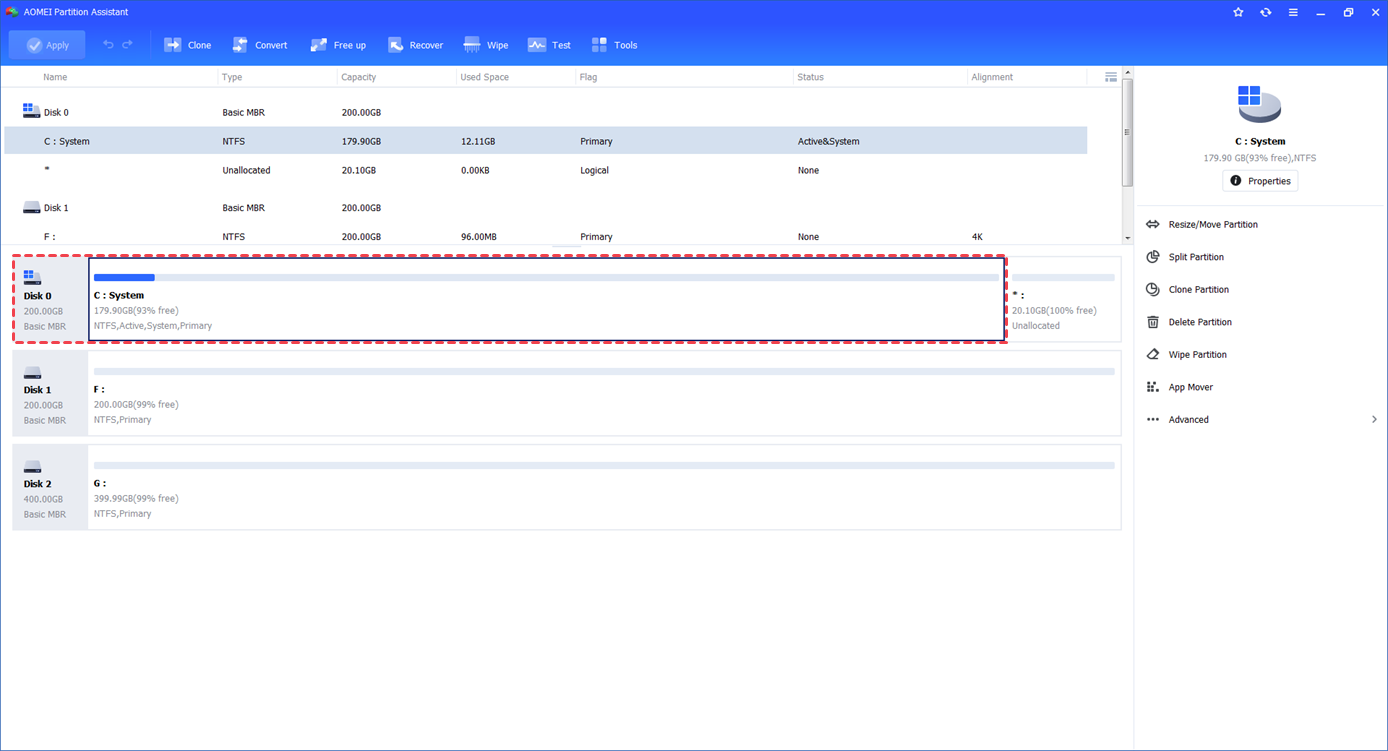Select the F : partition in disk map
This screenshot has height=751, width=1388.
pos(604,393)
